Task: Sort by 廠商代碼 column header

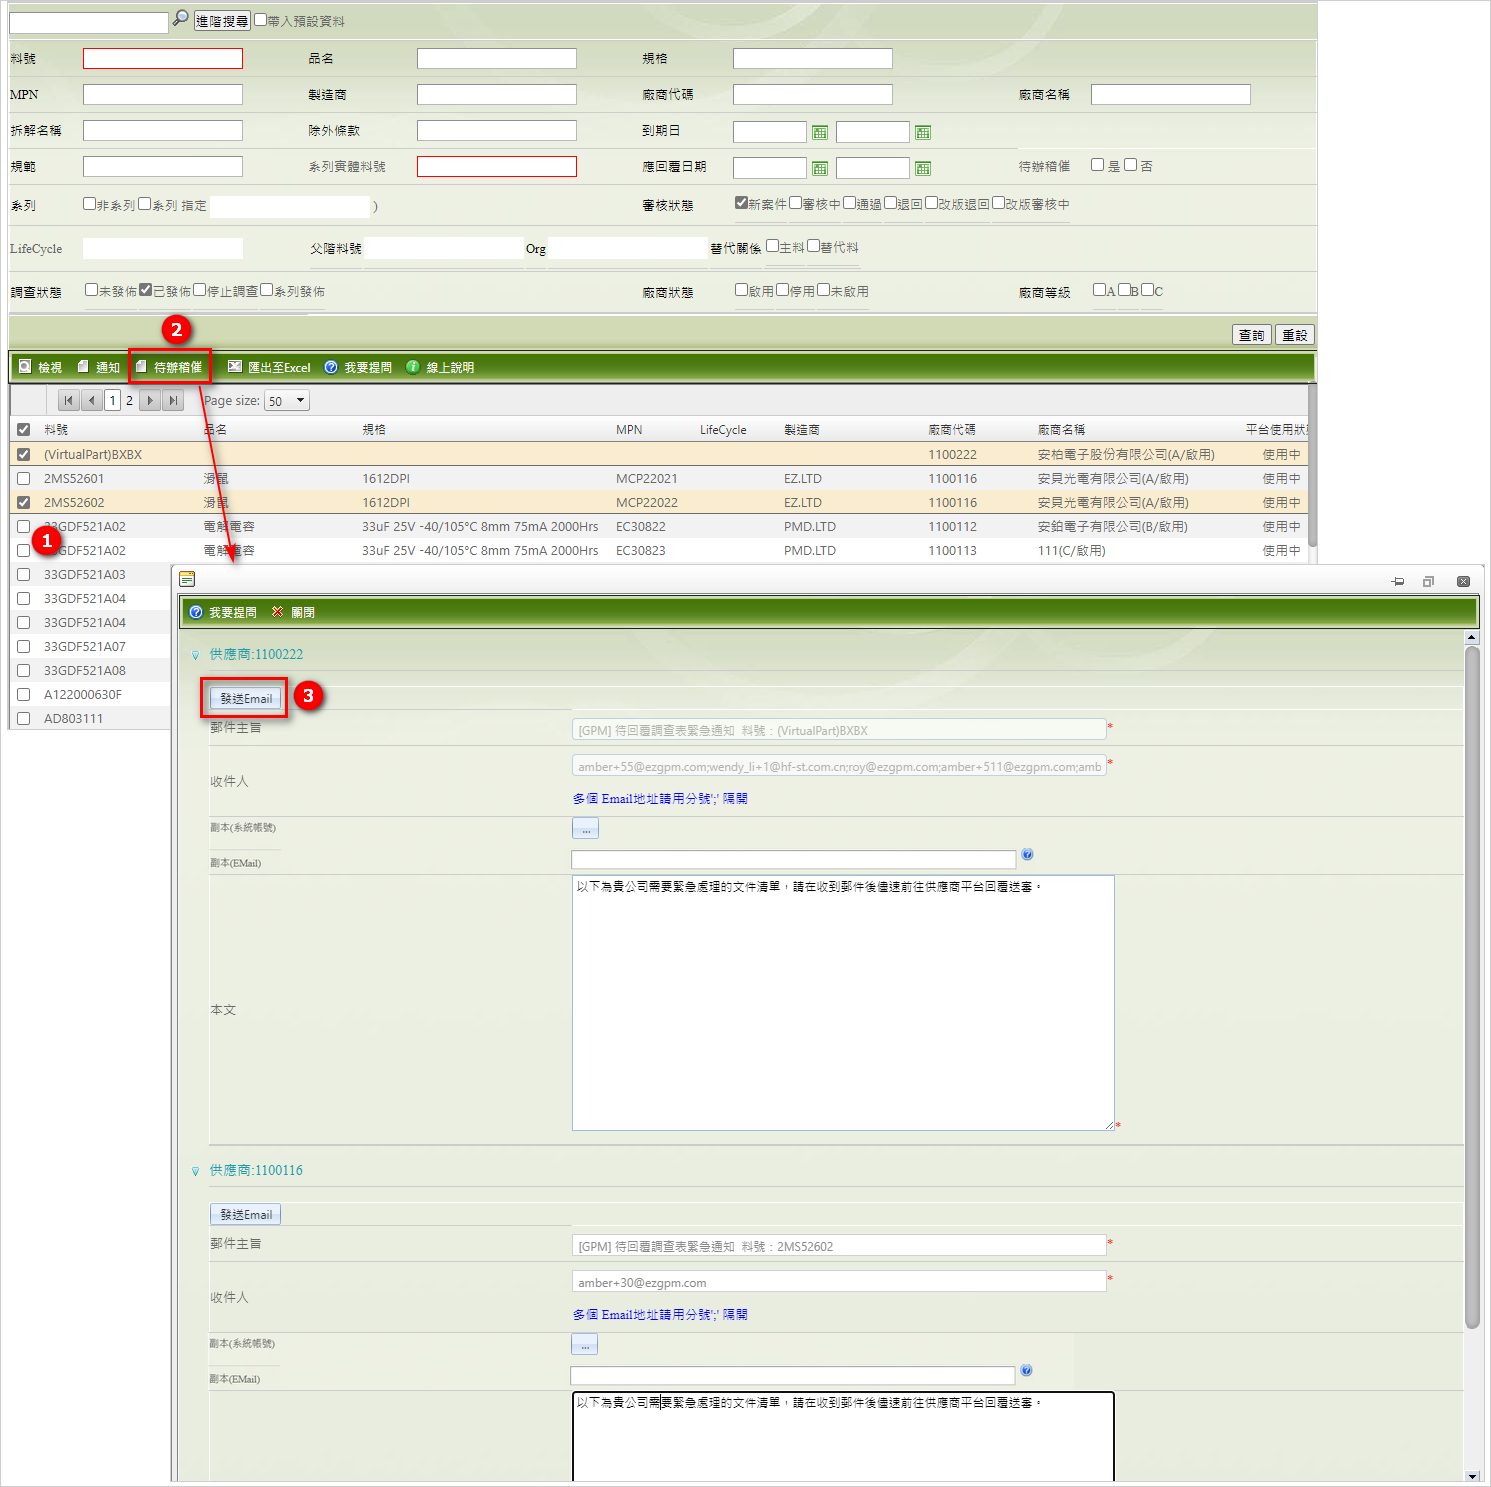Action: click(952, 430)
